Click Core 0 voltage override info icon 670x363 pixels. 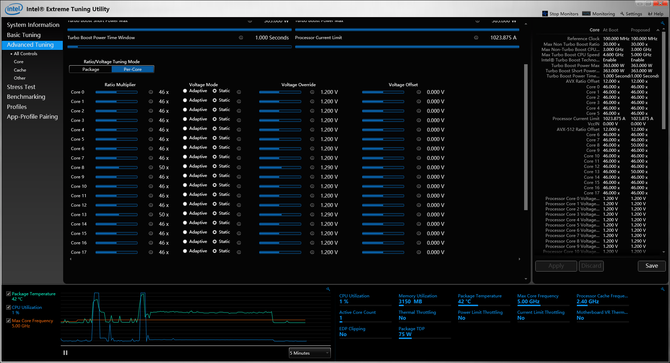point(312,92)
